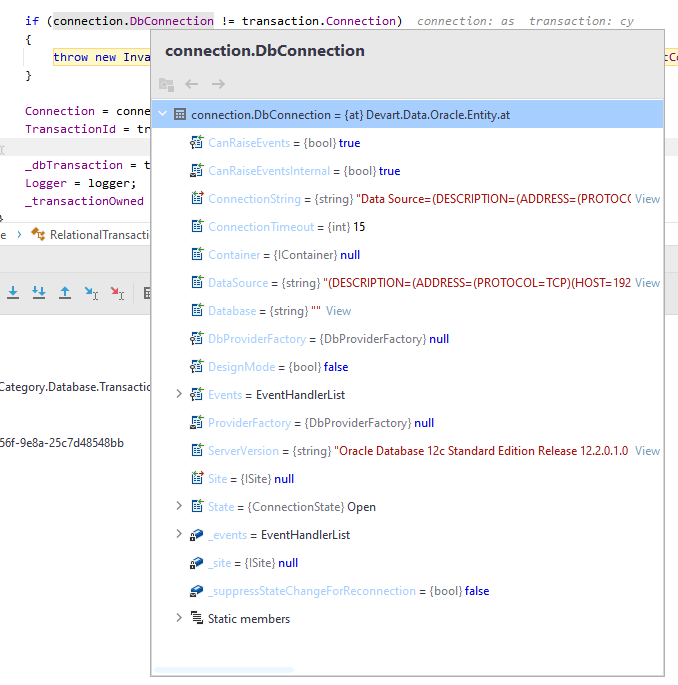Expand the State ConnectionState node
The height and width of the screenshot is (685, 678).
[180, 507]
